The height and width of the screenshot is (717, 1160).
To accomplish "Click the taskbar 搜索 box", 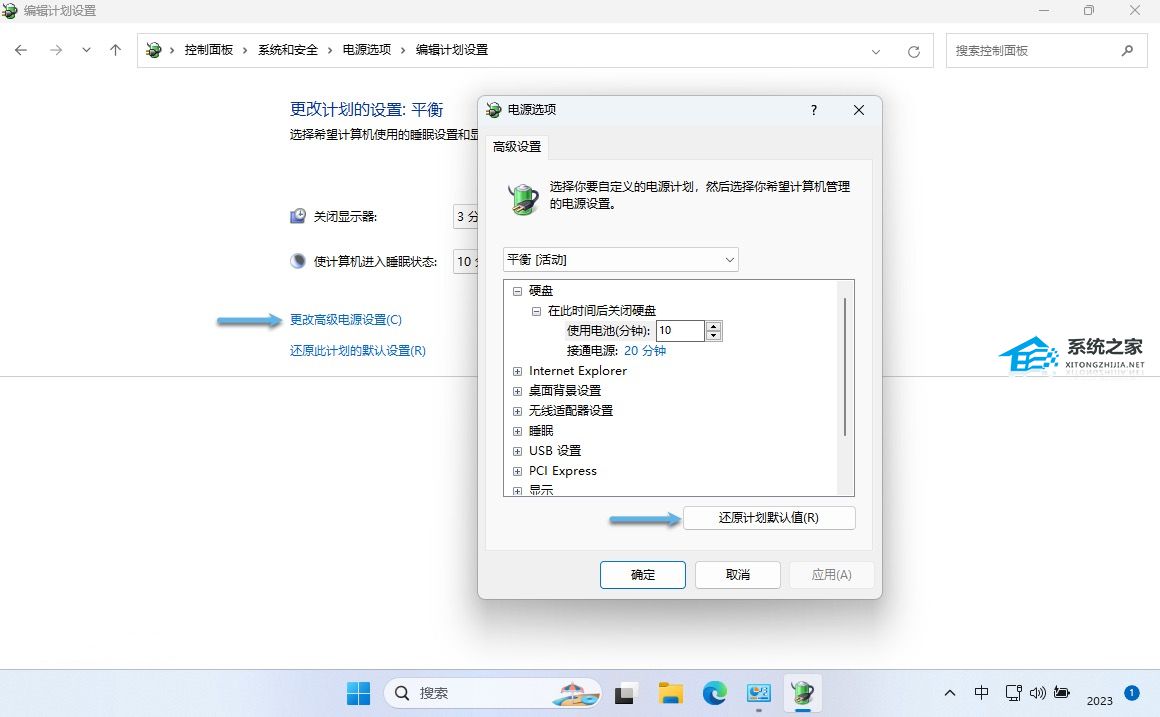I will pos(493,693).
